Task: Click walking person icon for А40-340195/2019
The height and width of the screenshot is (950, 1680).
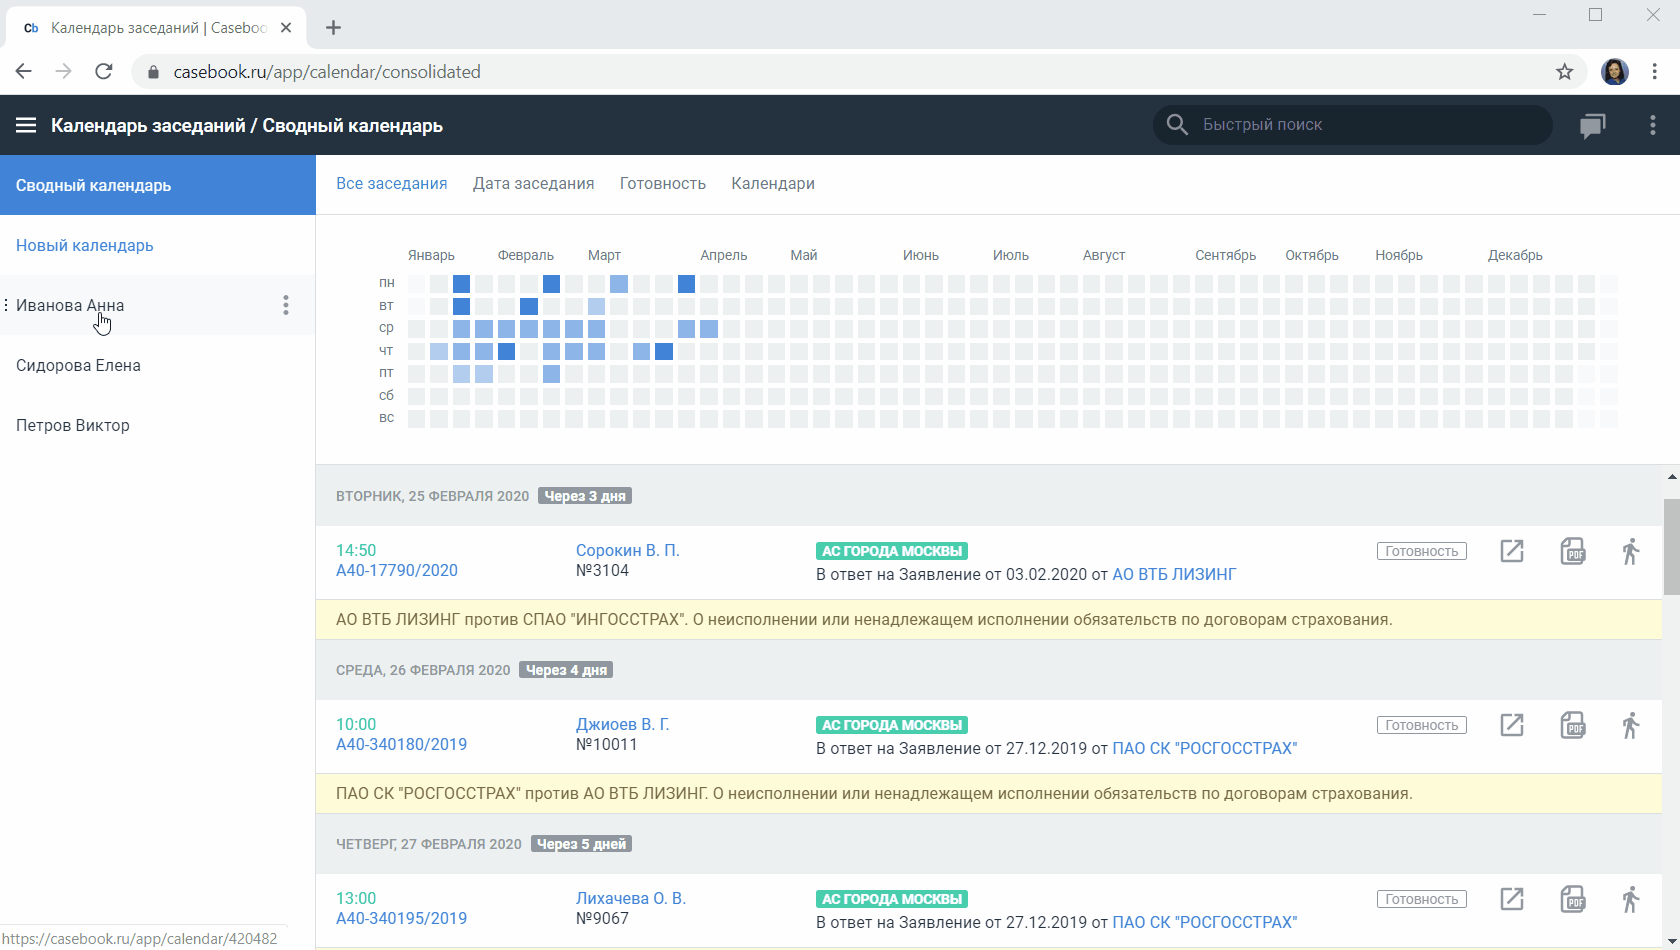Action: [1631, 899]
